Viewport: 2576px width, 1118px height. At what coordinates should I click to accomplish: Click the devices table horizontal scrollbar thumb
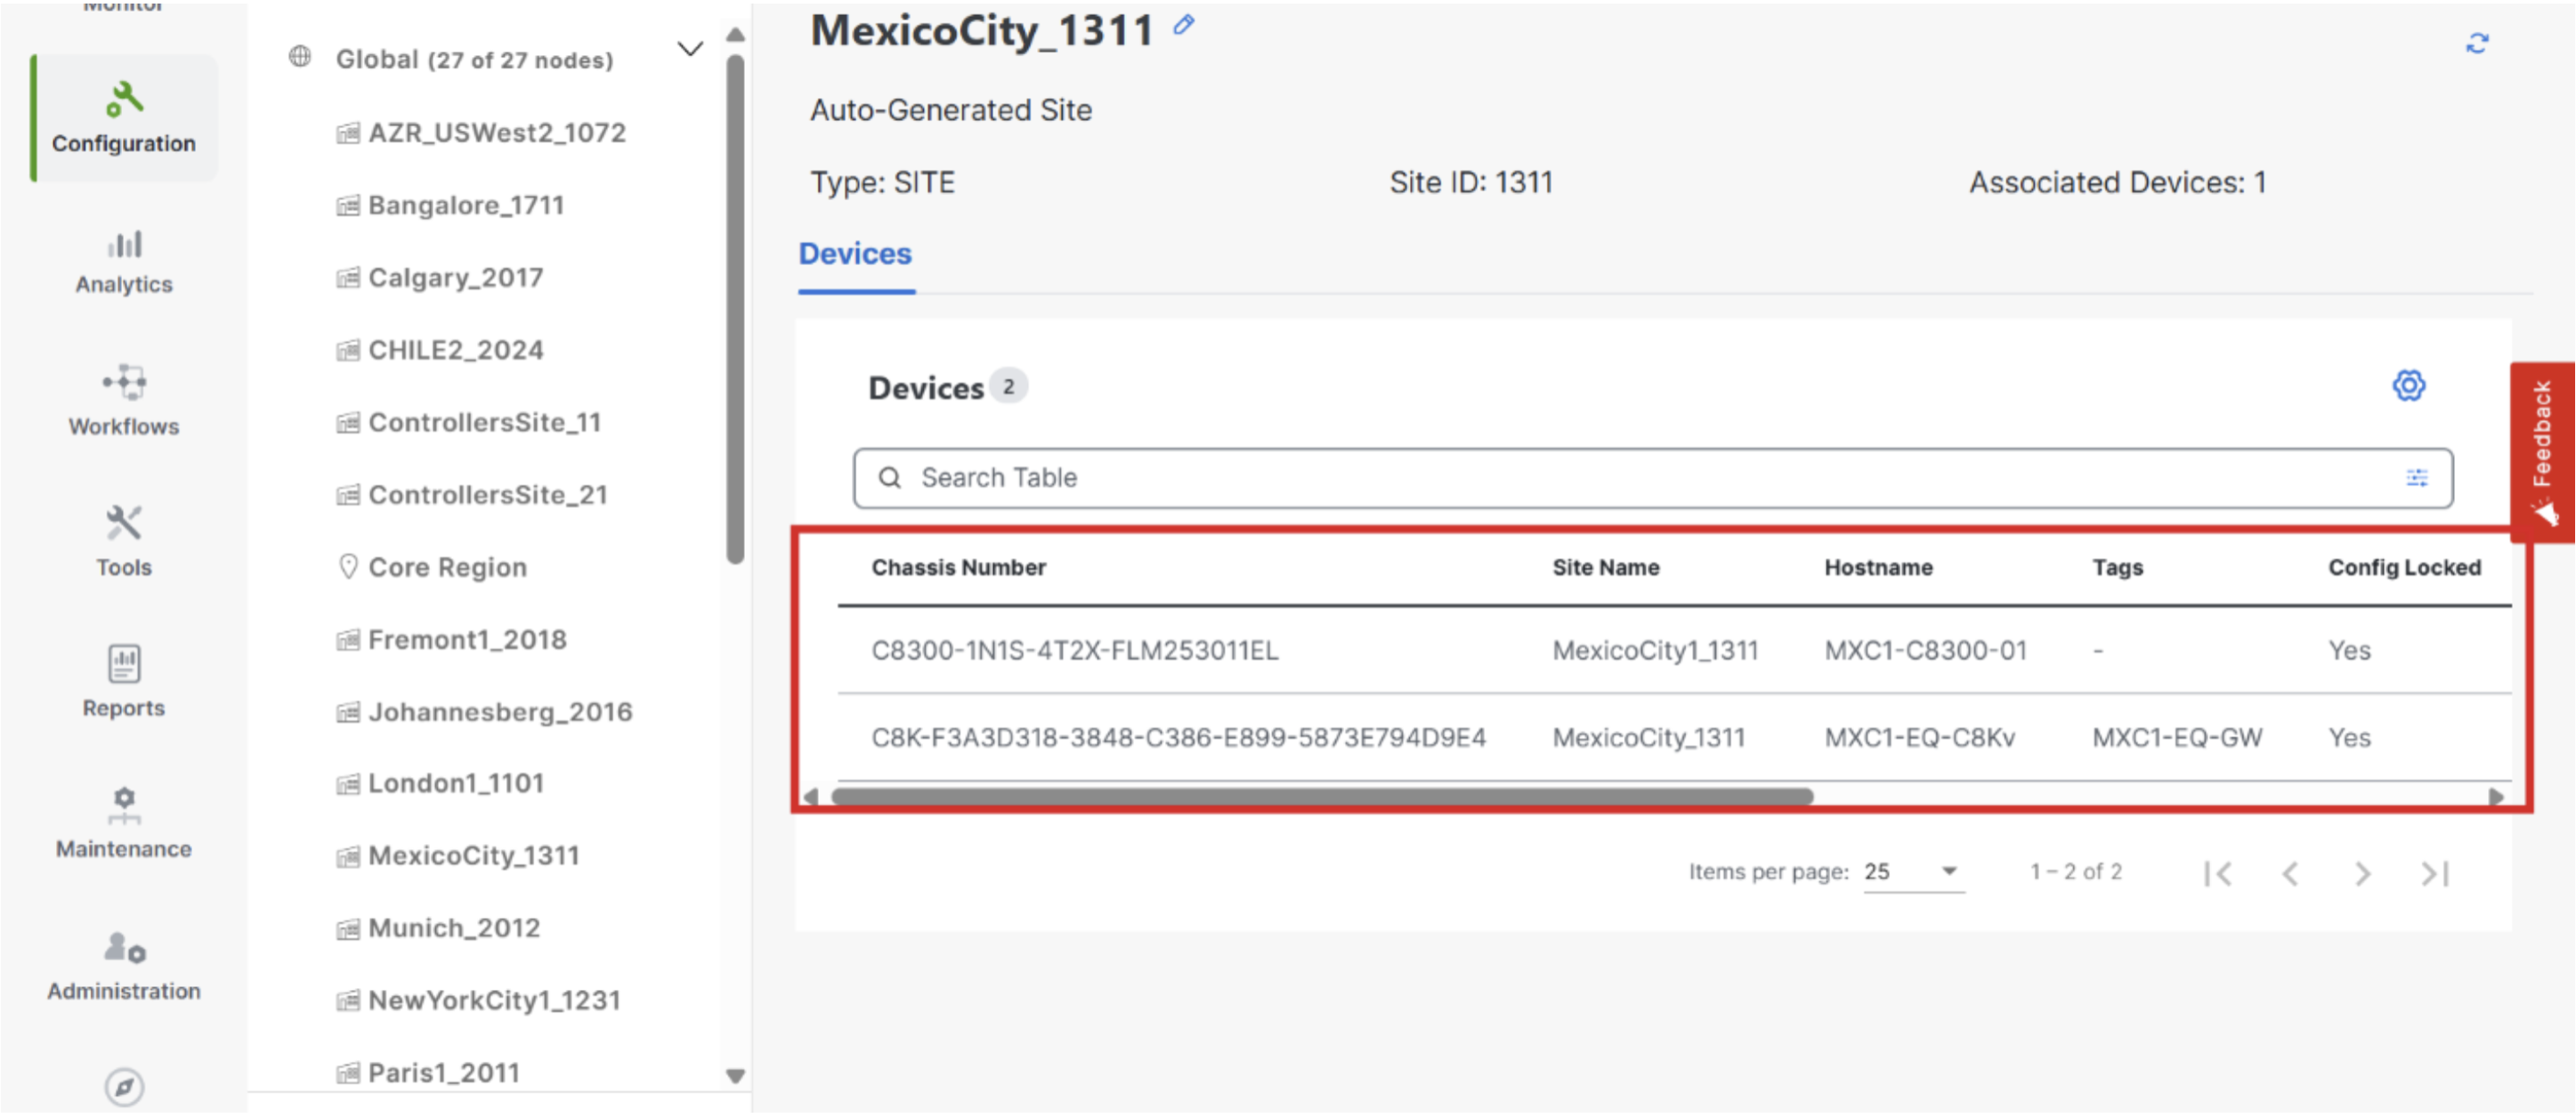(1321, 797)
